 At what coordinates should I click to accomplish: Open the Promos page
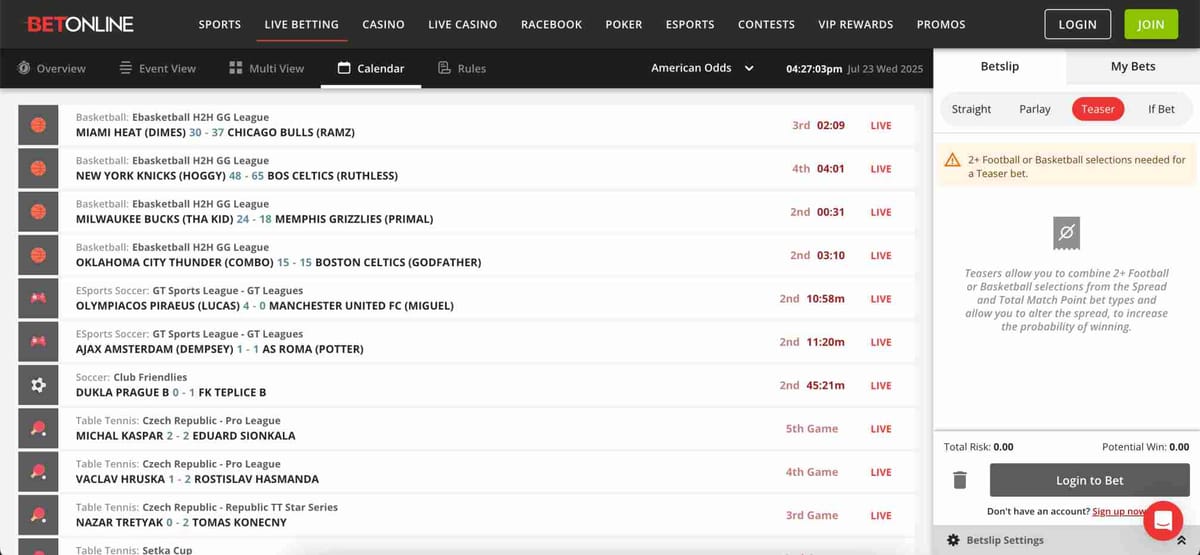click(941, 24)
